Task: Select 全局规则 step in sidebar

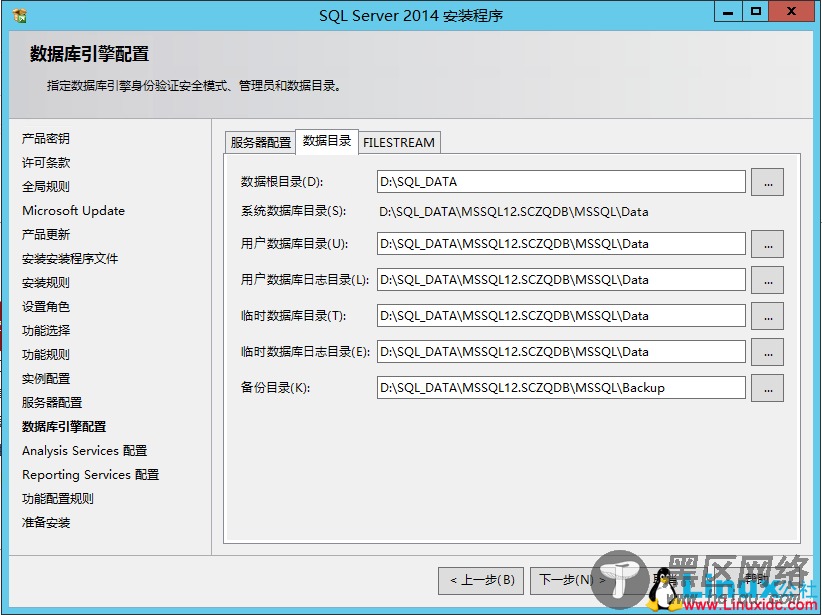Action: tap(46, 187)
